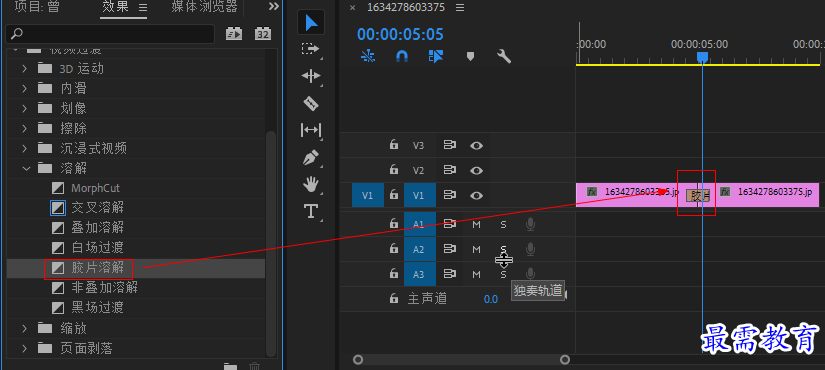Toggle track output eye for V2

tap(476, 170)
